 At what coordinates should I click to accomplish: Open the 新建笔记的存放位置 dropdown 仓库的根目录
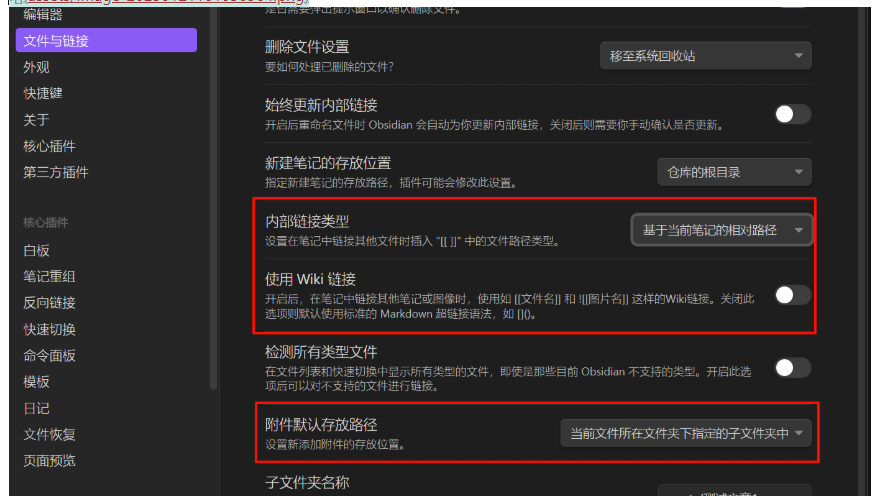point(734,172)
